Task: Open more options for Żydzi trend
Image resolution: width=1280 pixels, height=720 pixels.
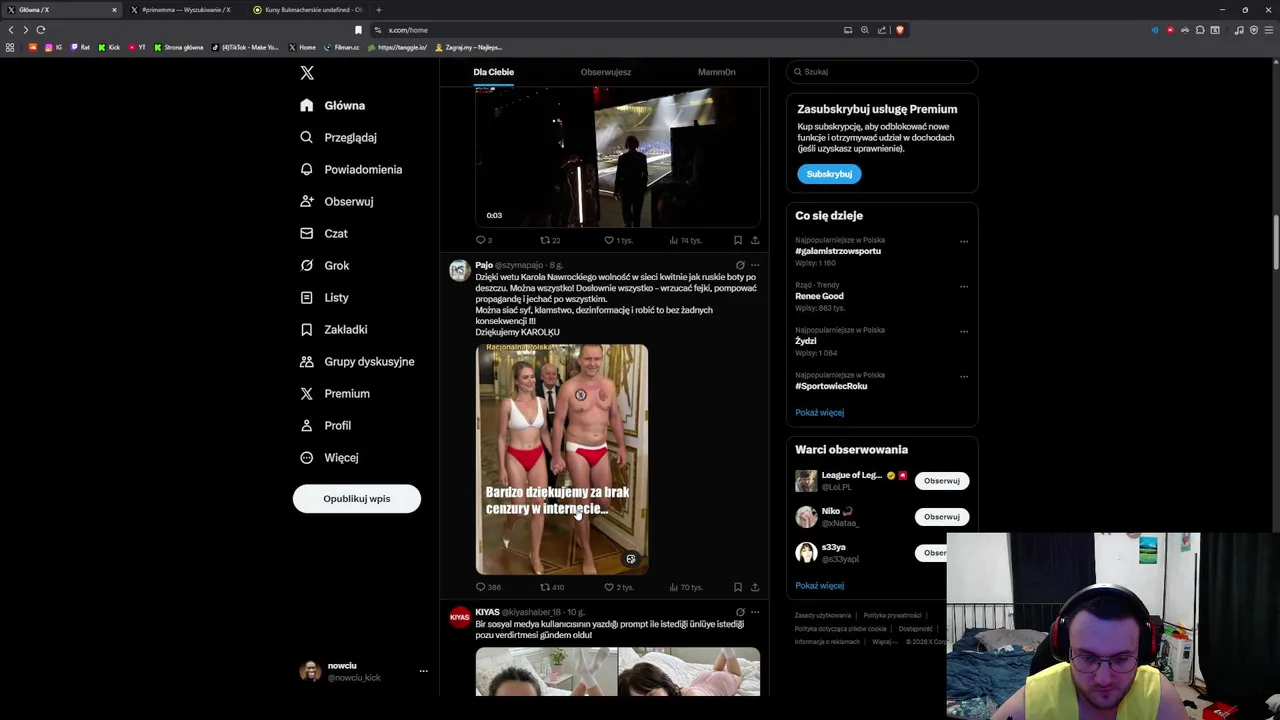Action: (x=964, y=331)
